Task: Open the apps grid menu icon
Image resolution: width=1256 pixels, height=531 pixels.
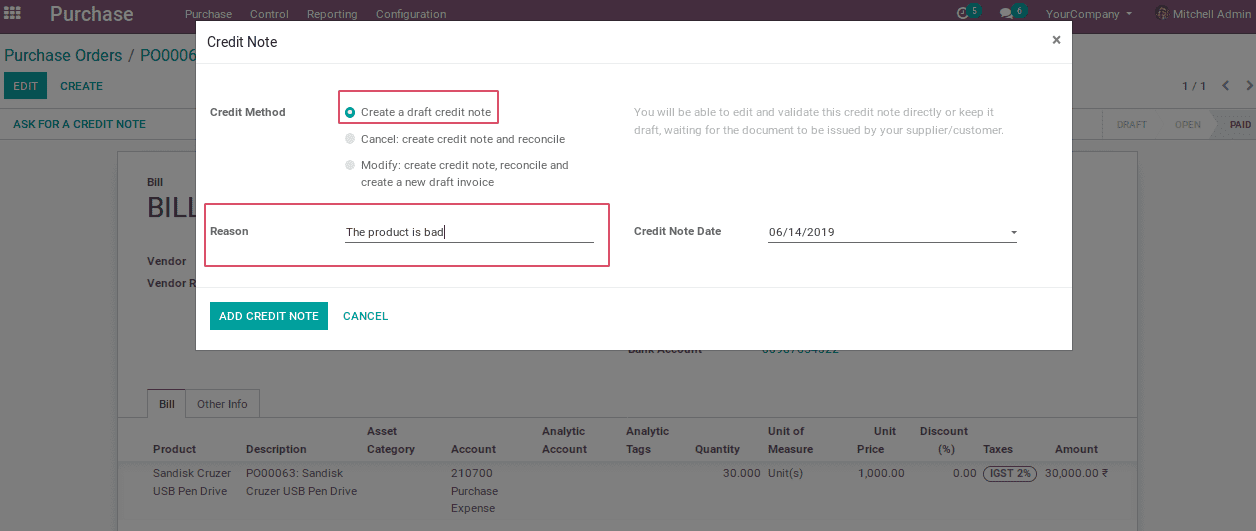Action: point(13,14)
